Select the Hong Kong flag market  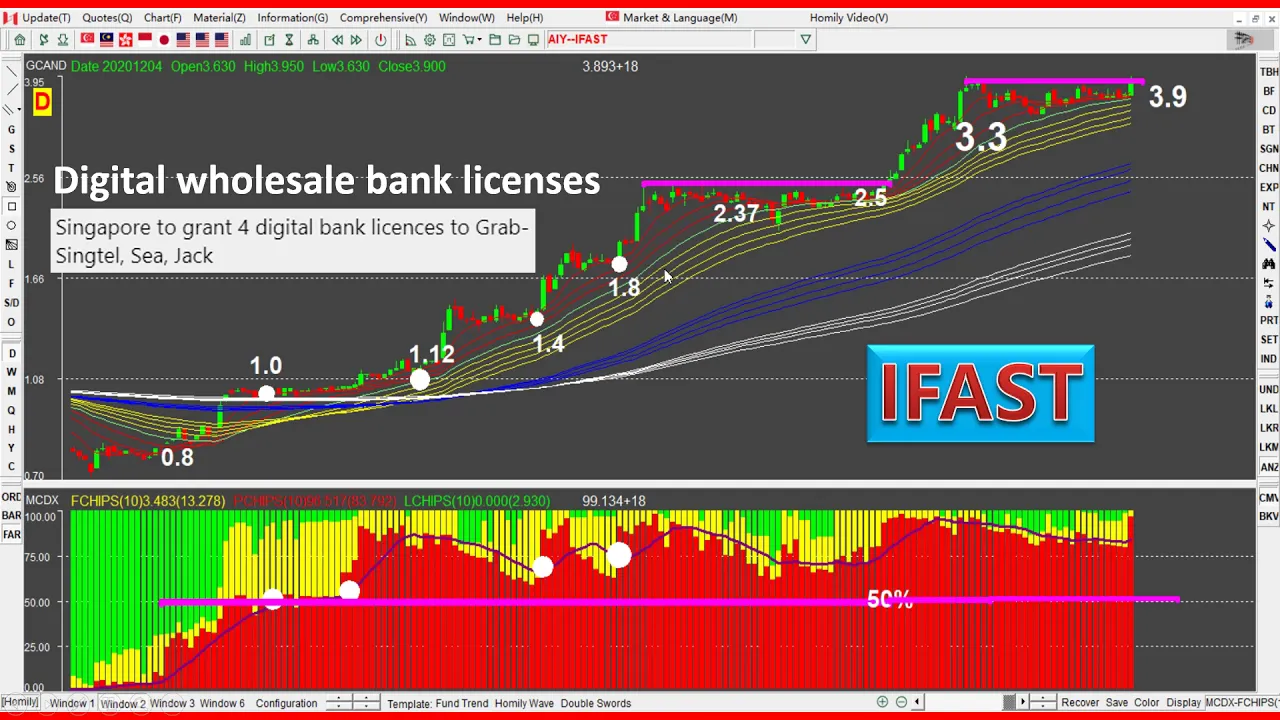(125, 40)
